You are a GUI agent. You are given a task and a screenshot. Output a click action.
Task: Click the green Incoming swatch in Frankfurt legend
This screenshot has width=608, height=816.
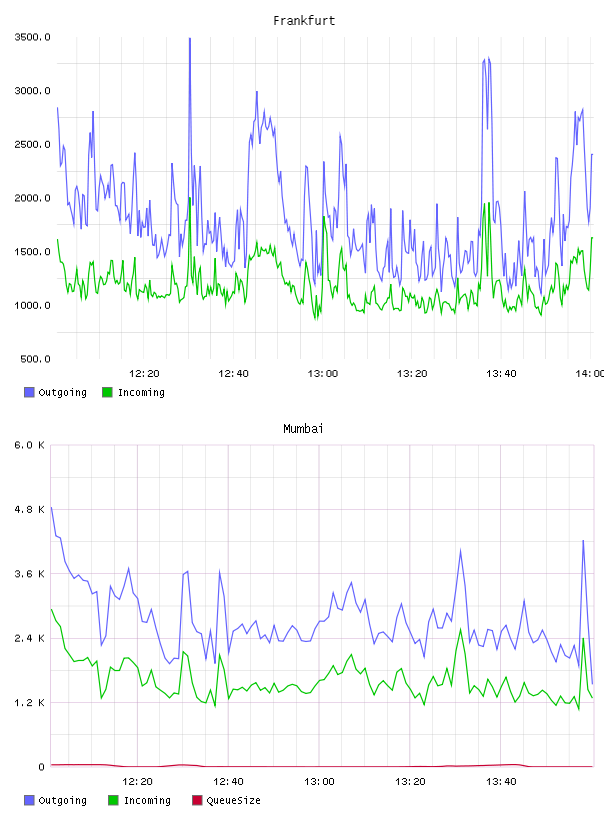click(x=107, y=392)
